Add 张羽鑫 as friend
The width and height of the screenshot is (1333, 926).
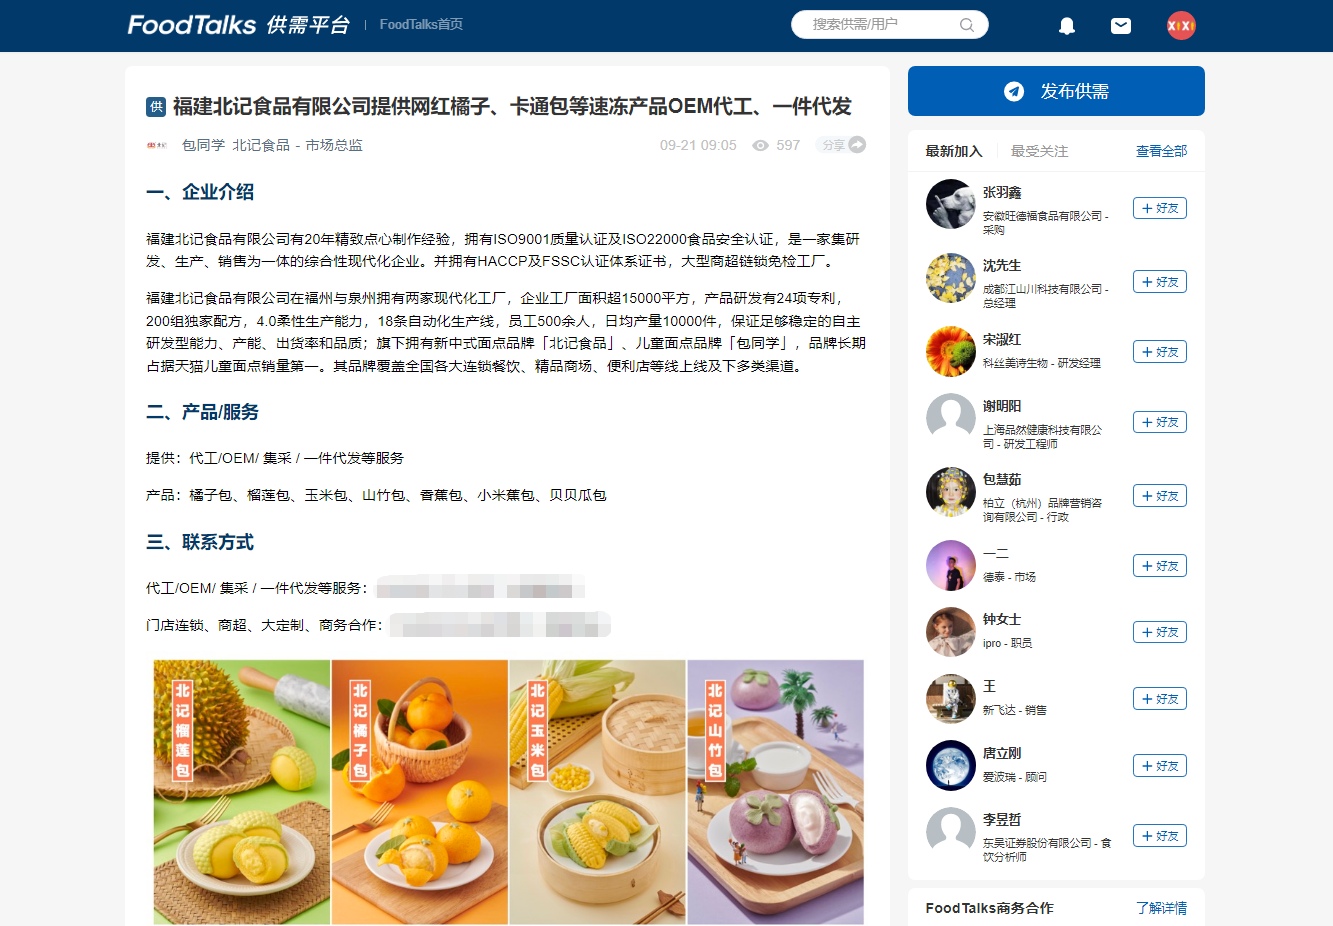pyautogui.click(x=1160, y=208)
